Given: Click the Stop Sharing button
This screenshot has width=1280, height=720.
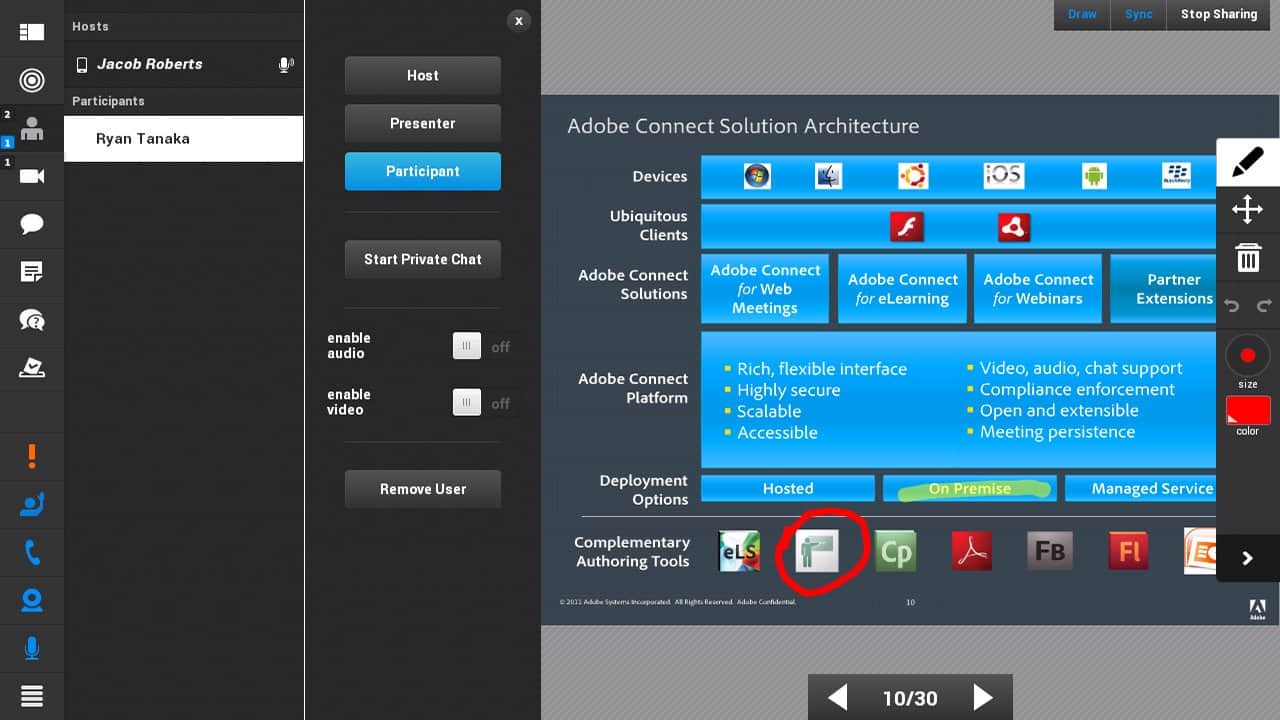Looking at the screenshot, I should [1218, 15].
